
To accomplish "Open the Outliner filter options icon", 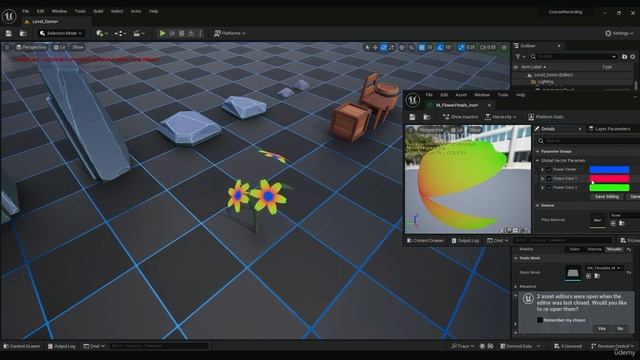I will 520,57.
